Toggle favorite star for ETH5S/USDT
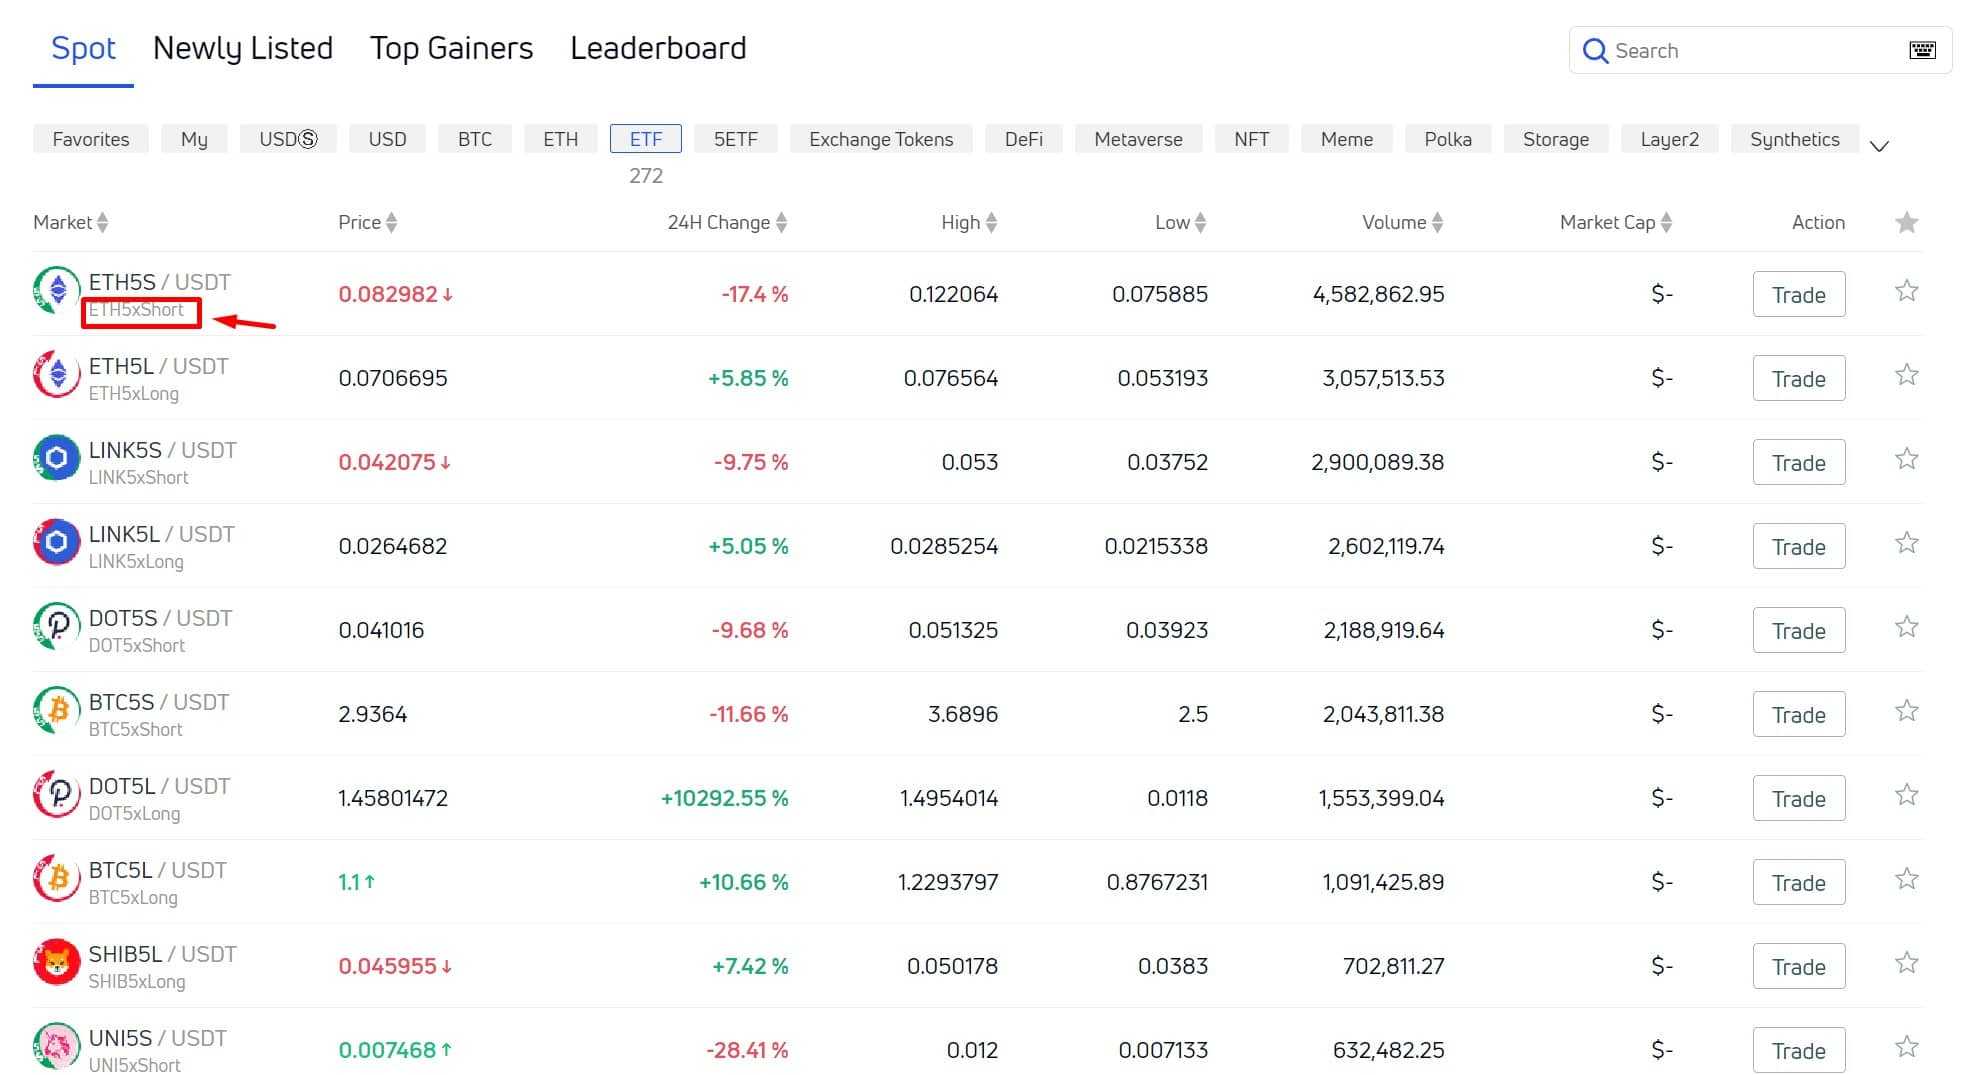Image resolution: width=1969 pixels, height=1075 pixels. click(x=1906, y=292)
